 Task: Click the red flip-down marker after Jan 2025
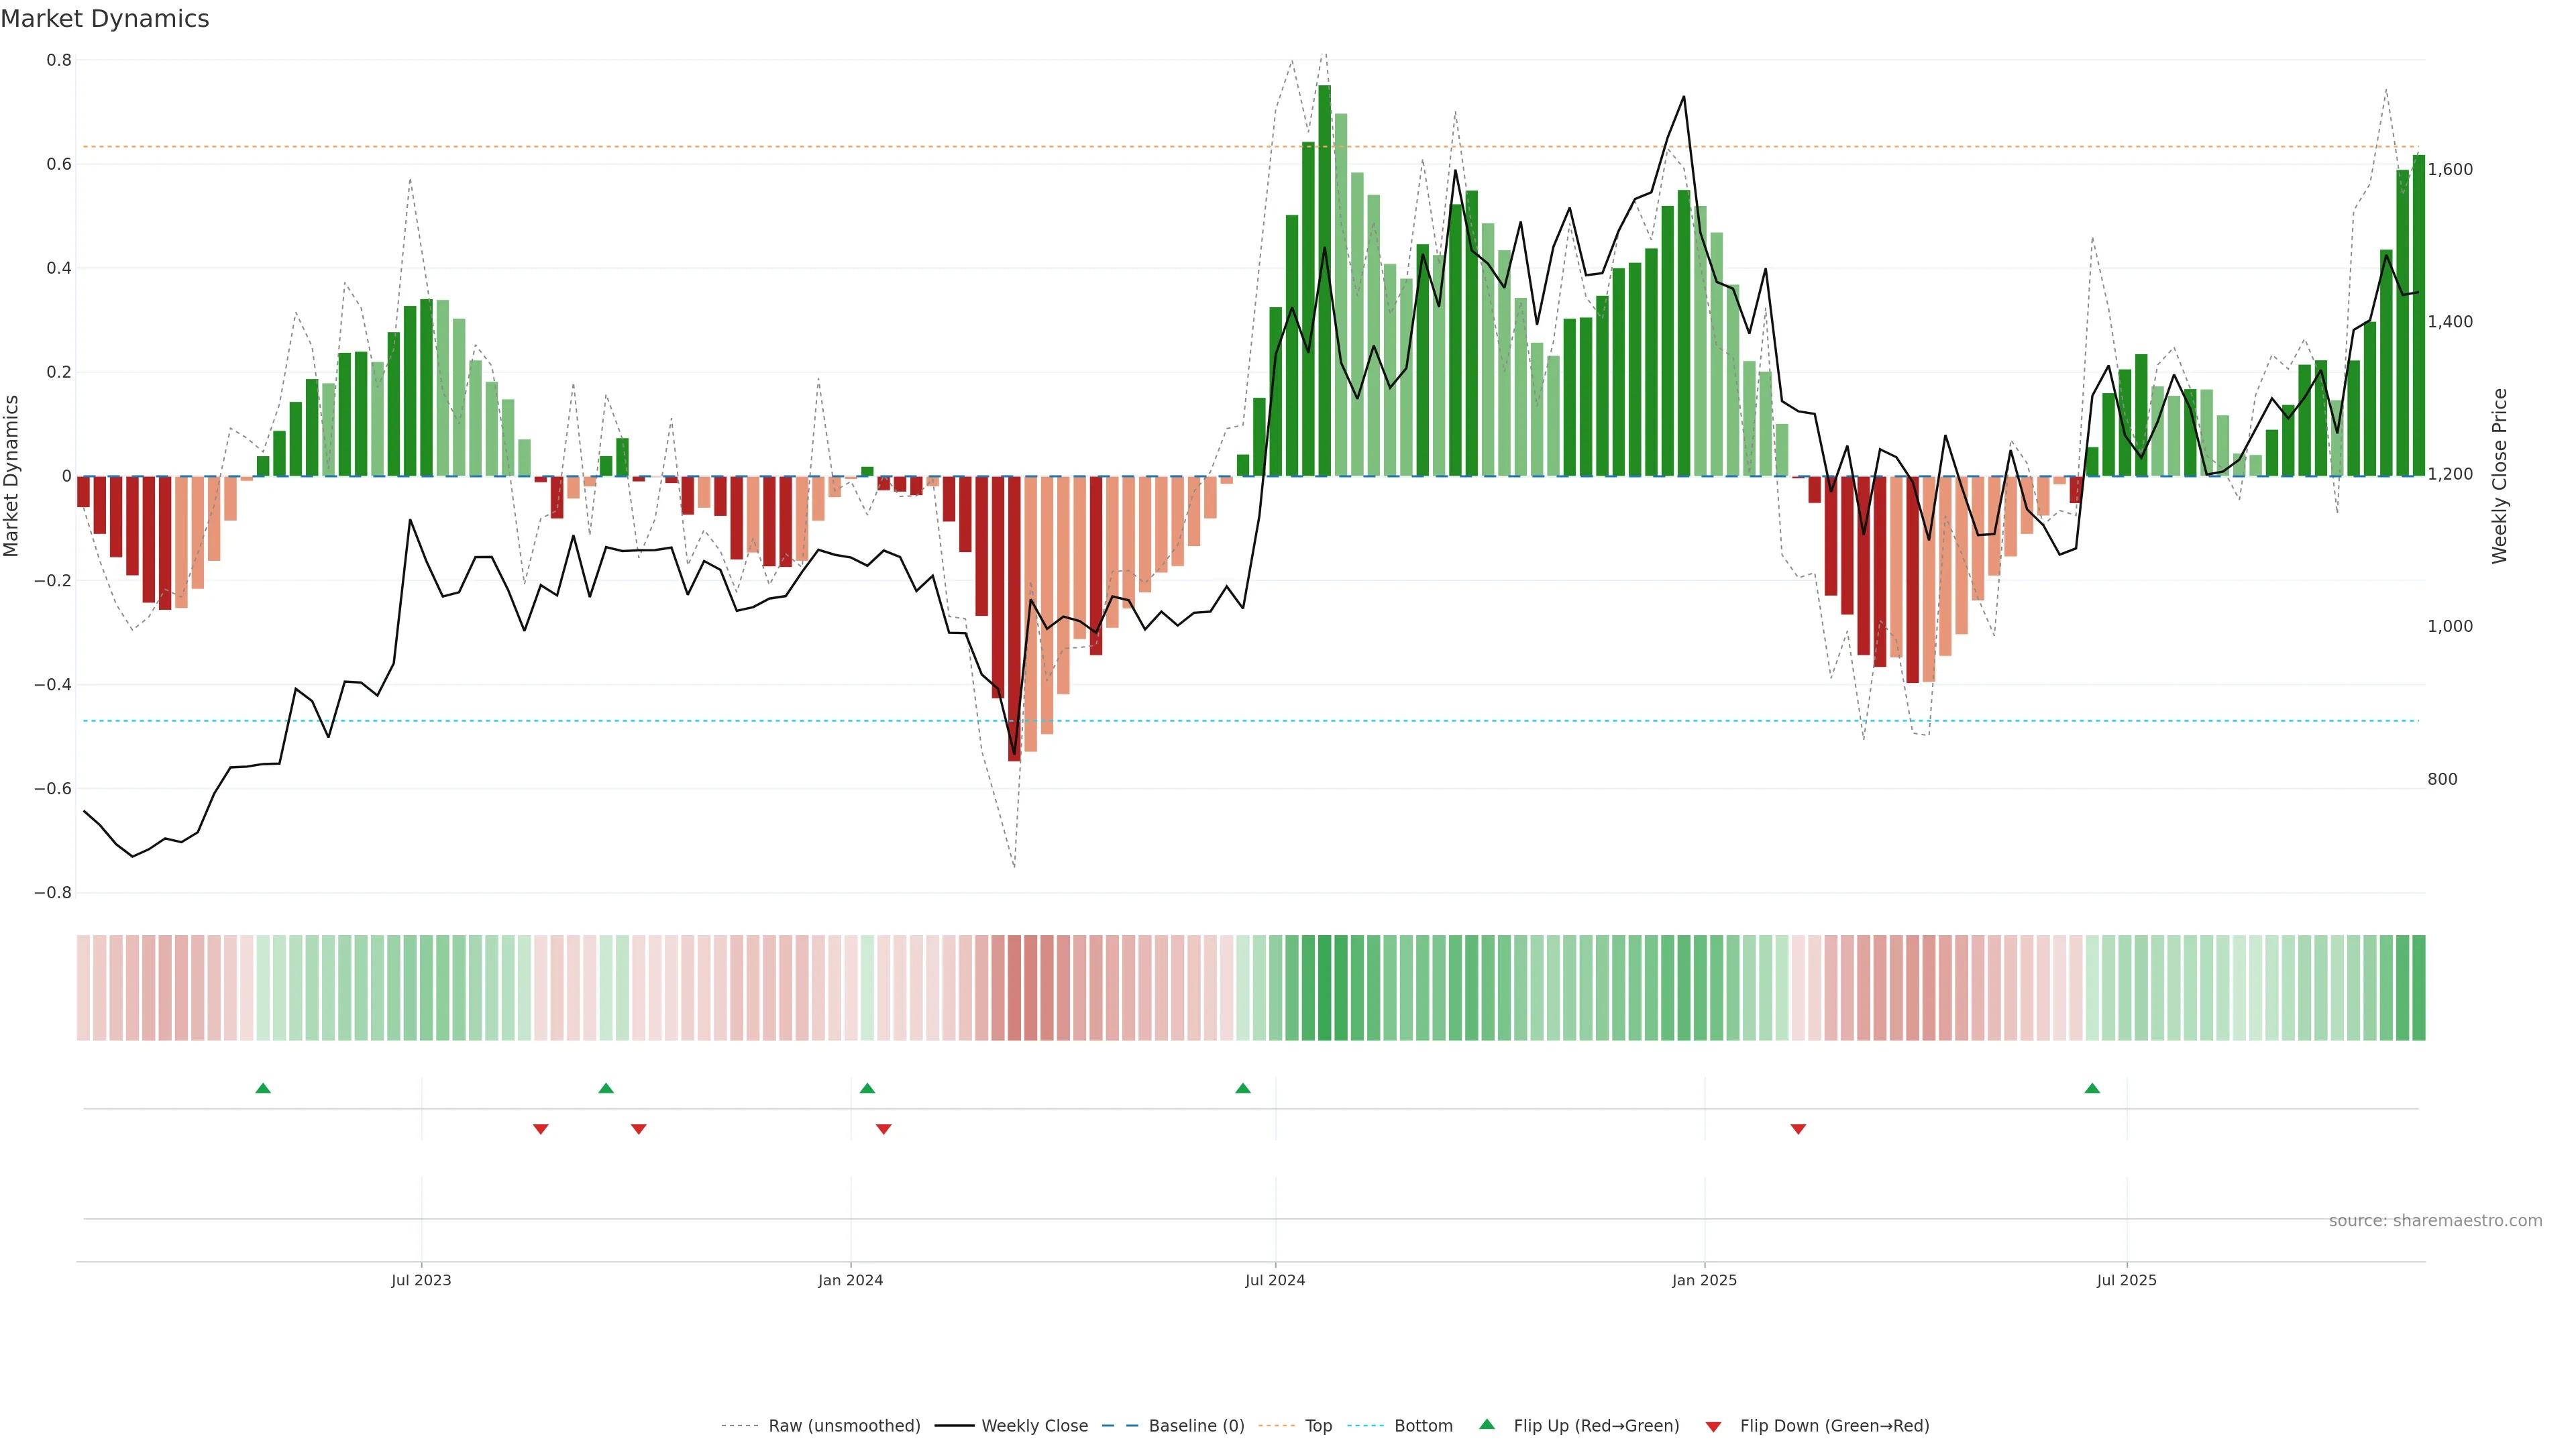pyautogui.click(x=1798, y=1129)
